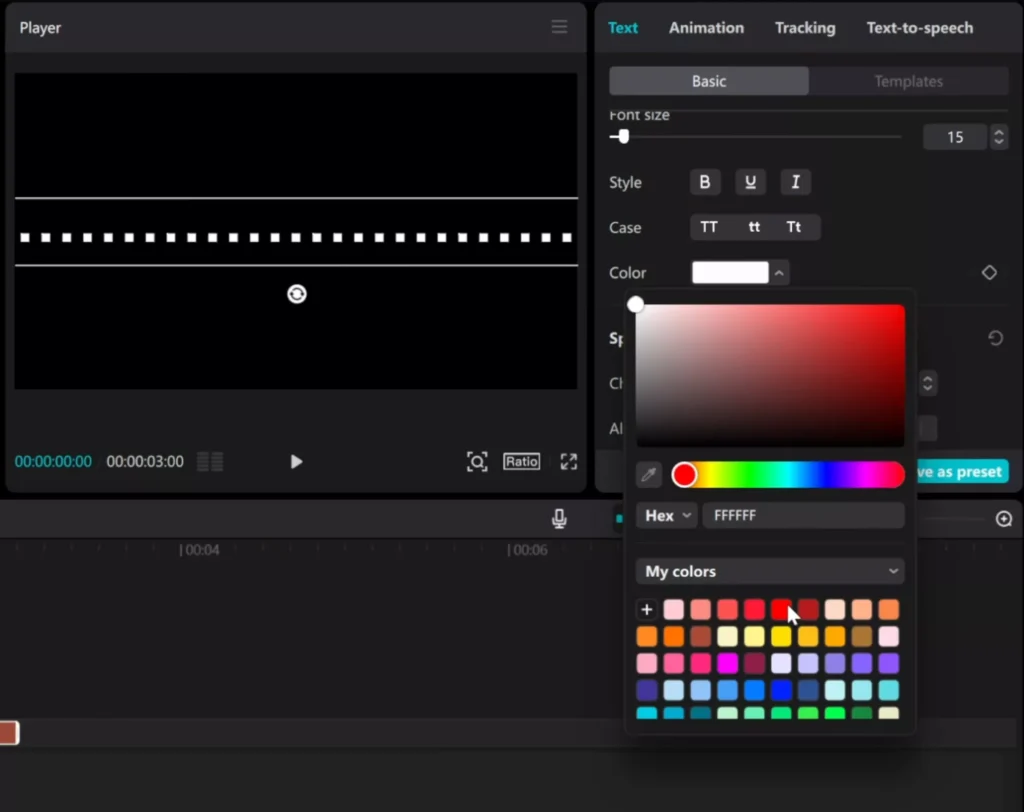Add a new custom color with plus

[647, 609]
